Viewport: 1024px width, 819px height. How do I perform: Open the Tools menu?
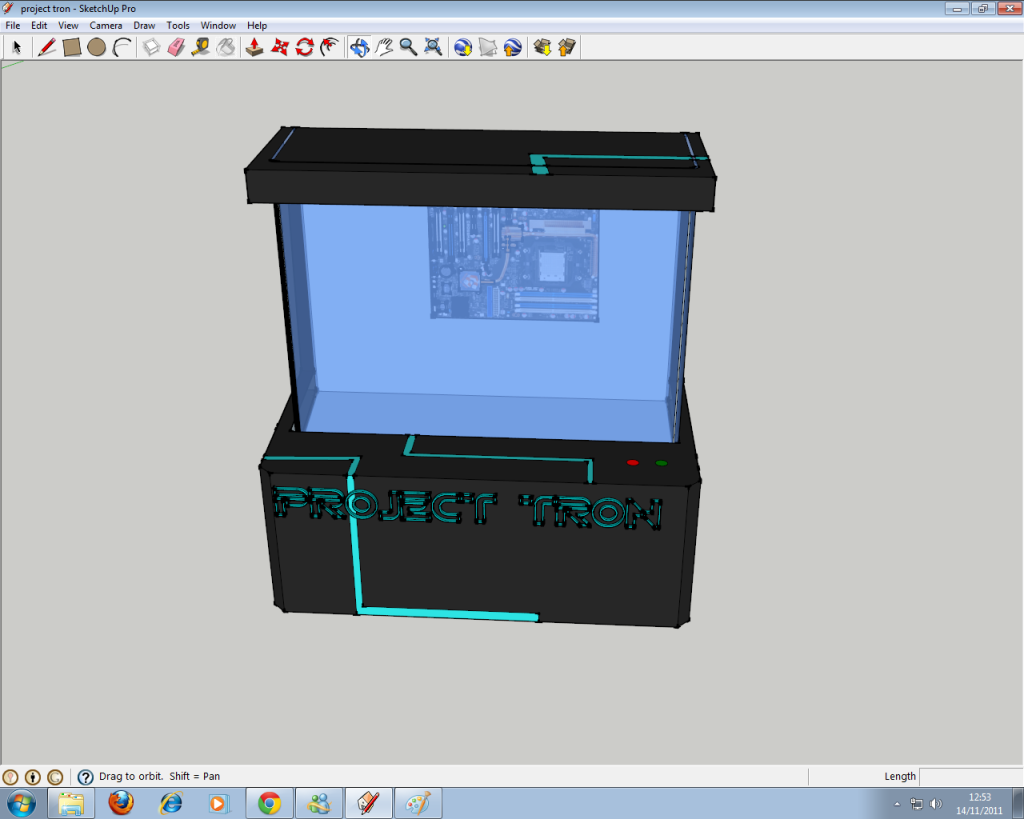(x=178, y=25)
